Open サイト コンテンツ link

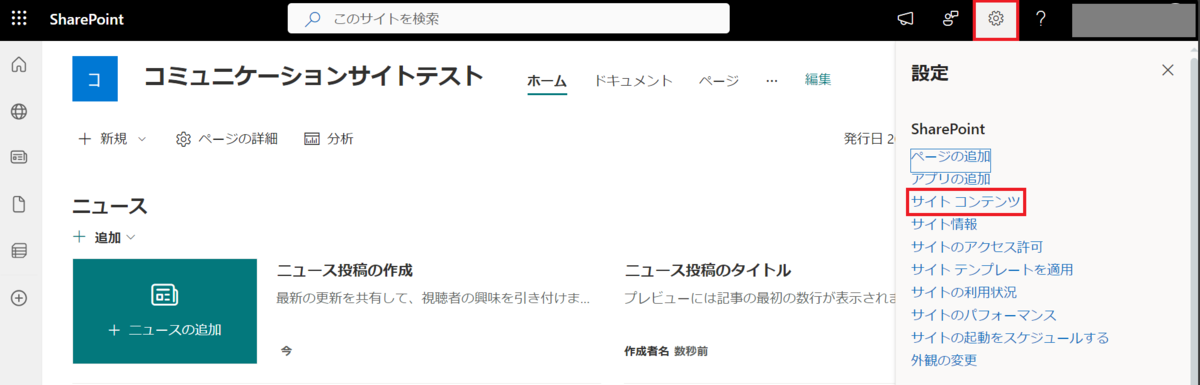pyautogui.click(x=966, y=202)
